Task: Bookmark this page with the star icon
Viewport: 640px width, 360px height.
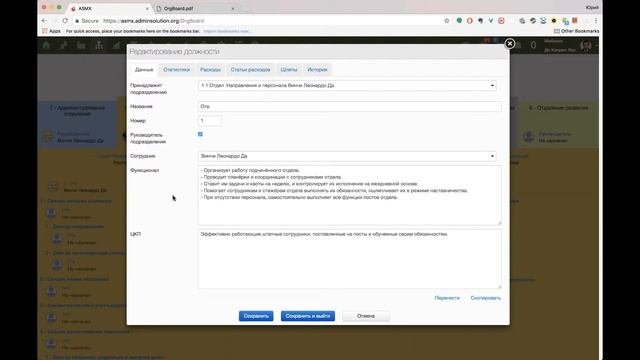Action: [447, 20]
